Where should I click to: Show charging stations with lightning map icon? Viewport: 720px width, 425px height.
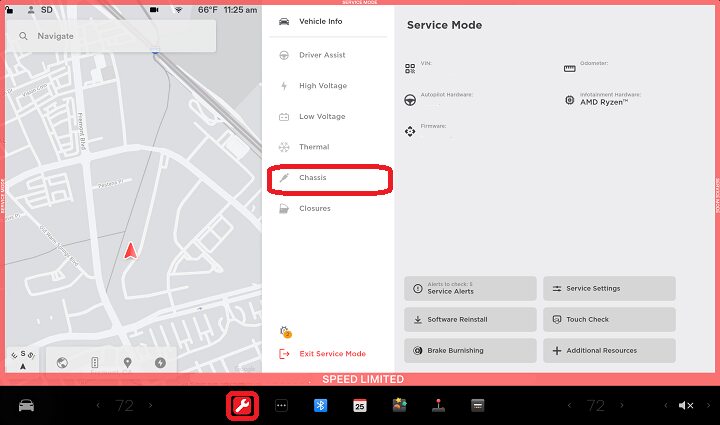point(160,363)
